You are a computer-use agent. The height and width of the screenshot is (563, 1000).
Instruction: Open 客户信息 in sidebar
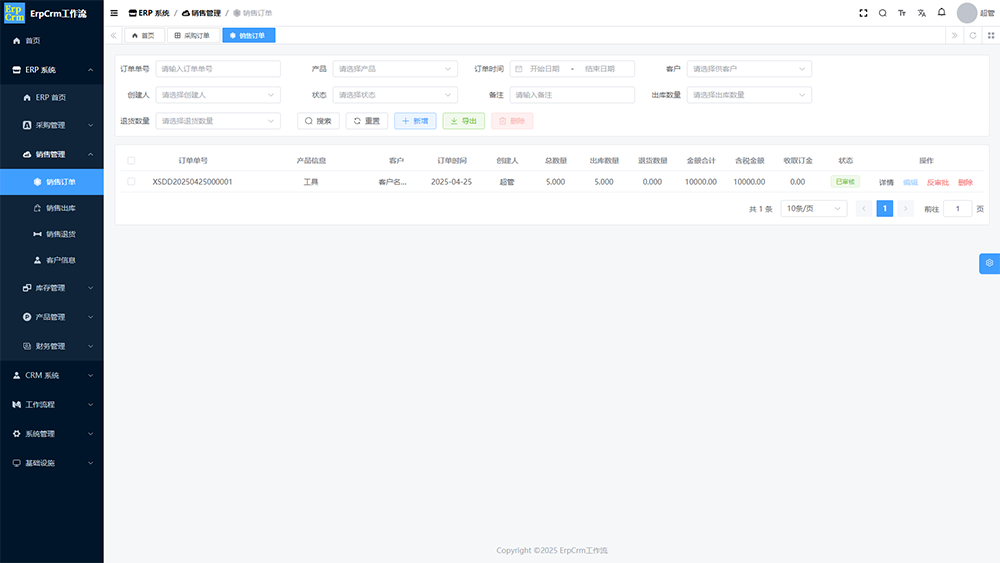click(52, 260)
